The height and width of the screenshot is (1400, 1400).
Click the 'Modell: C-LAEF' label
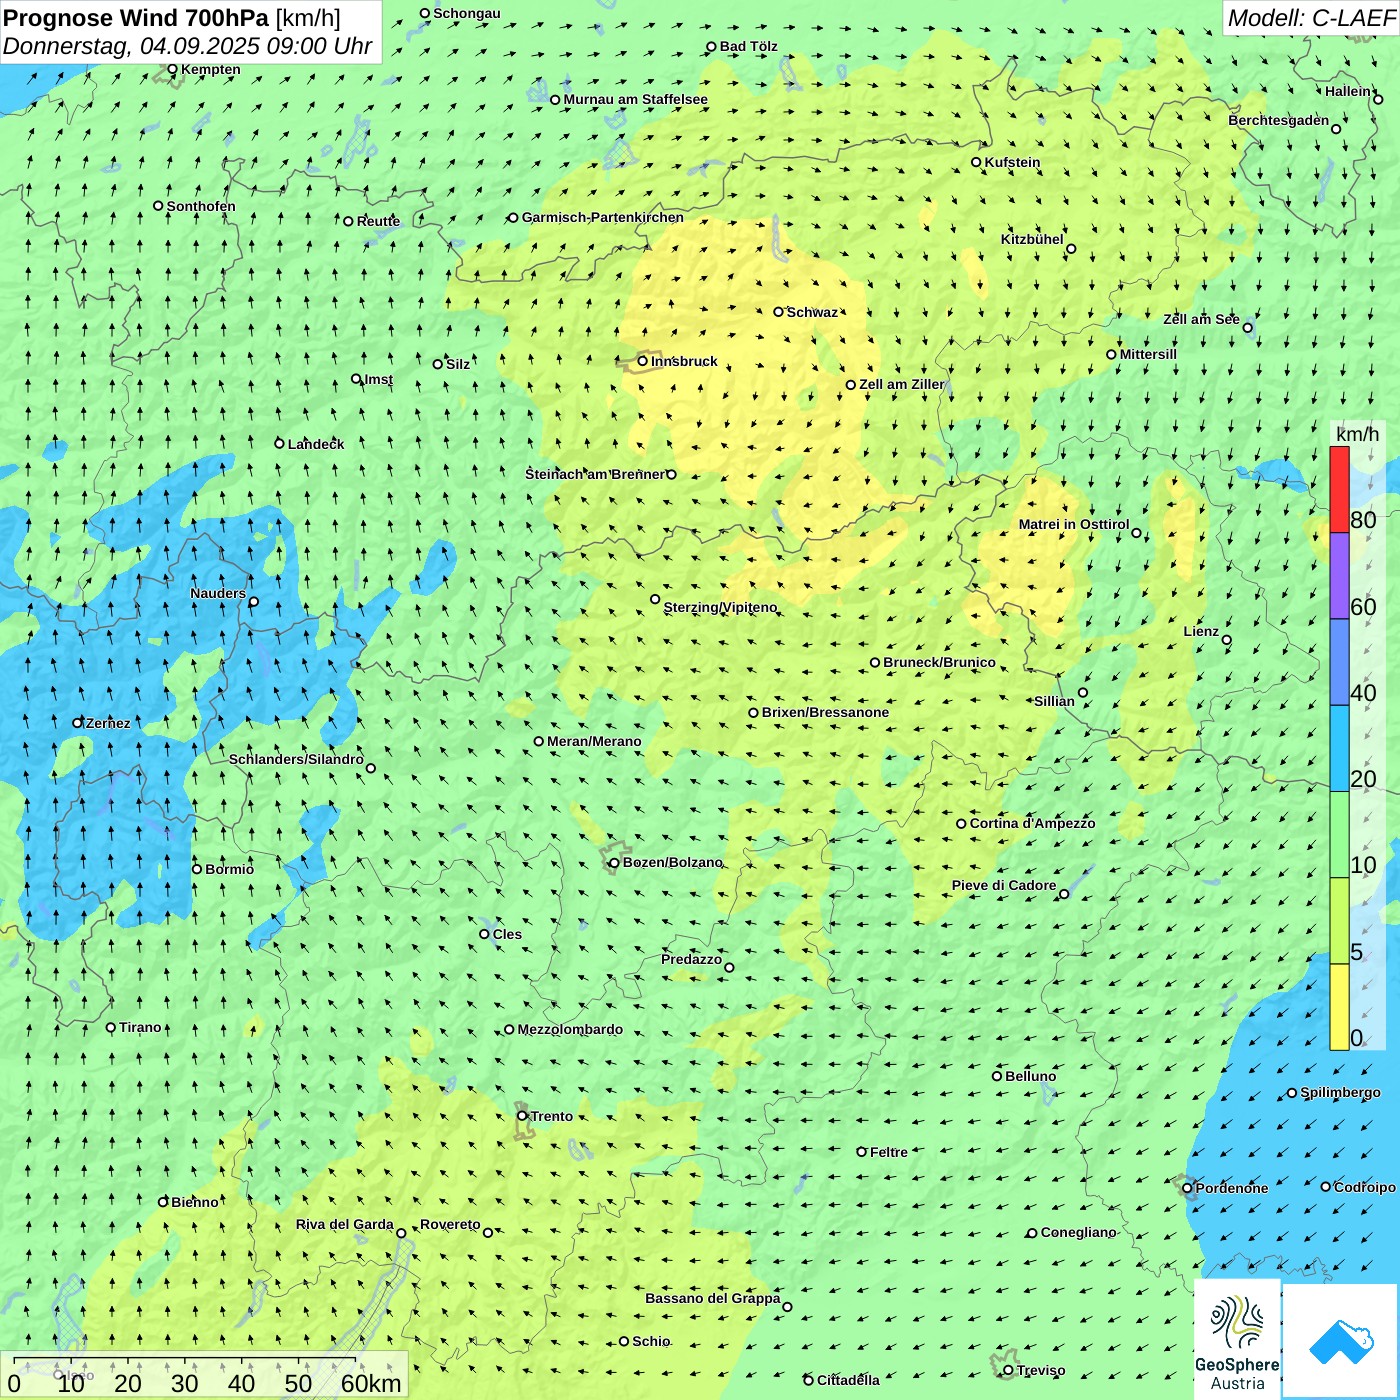1311,18
